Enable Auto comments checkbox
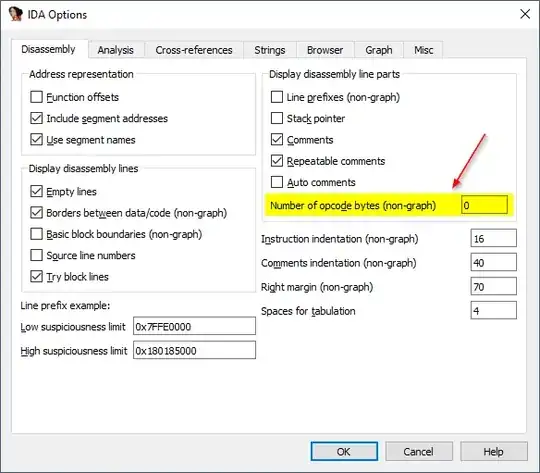The width and height of the screenshot is (540, 473). [277, 182]
